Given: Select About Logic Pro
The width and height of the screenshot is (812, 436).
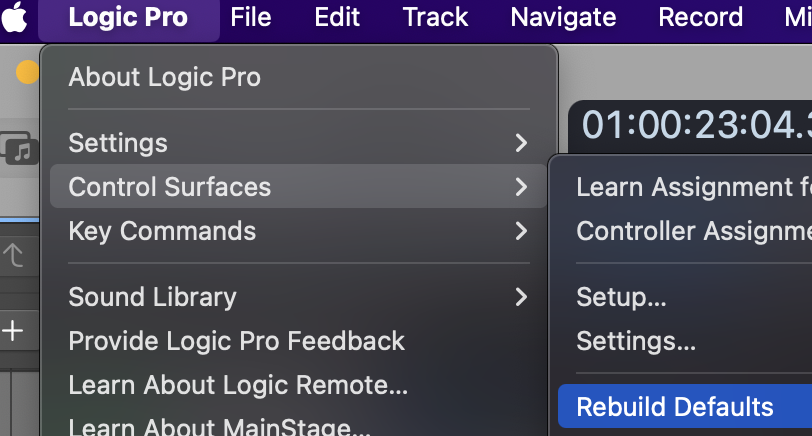Looking at the screenshot, I should [x=164, y=77].
